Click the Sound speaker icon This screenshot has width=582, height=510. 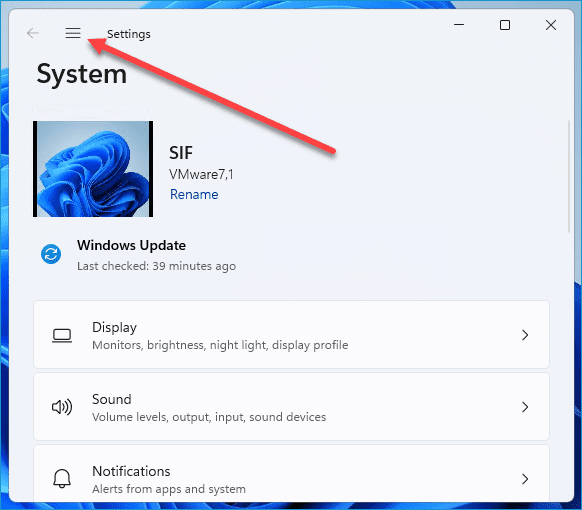pos(62,407)
